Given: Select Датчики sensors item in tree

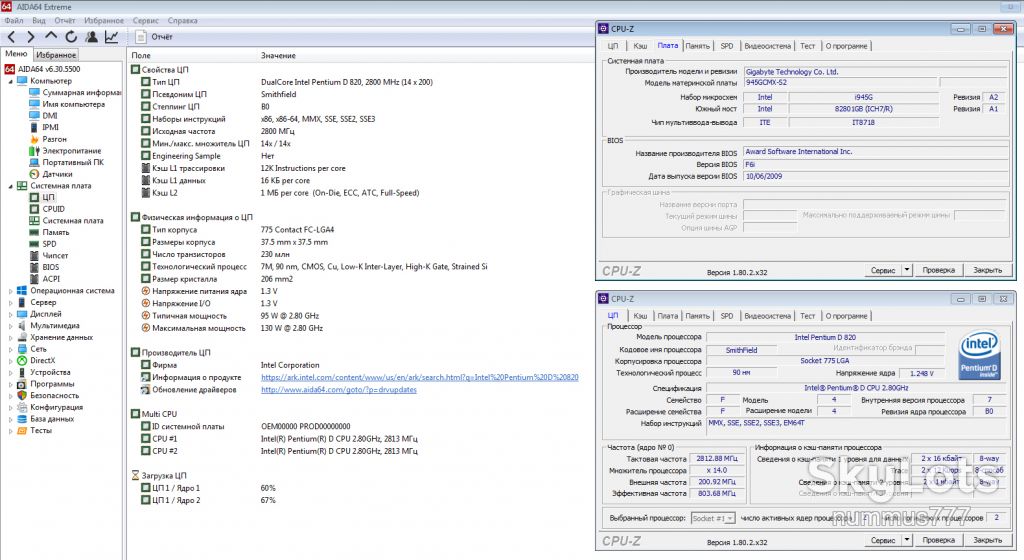Looking at the screenshot, I should coord(57,174).
